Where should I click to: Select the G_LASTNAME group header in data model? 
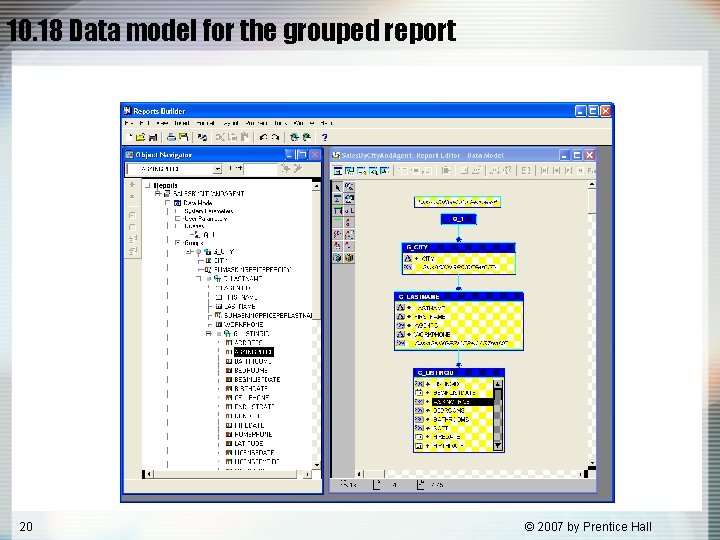458,297
